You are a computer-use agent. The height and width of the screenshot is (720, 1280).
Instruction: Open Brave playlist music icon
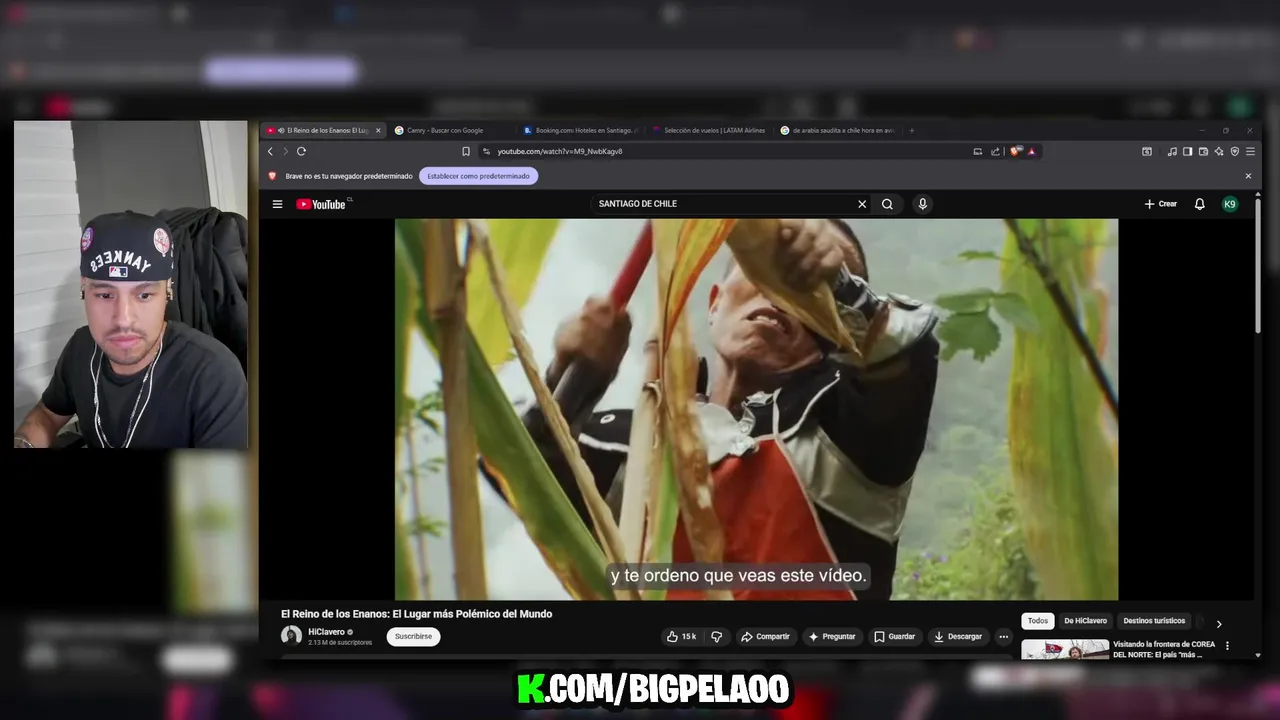[1172, 151]
